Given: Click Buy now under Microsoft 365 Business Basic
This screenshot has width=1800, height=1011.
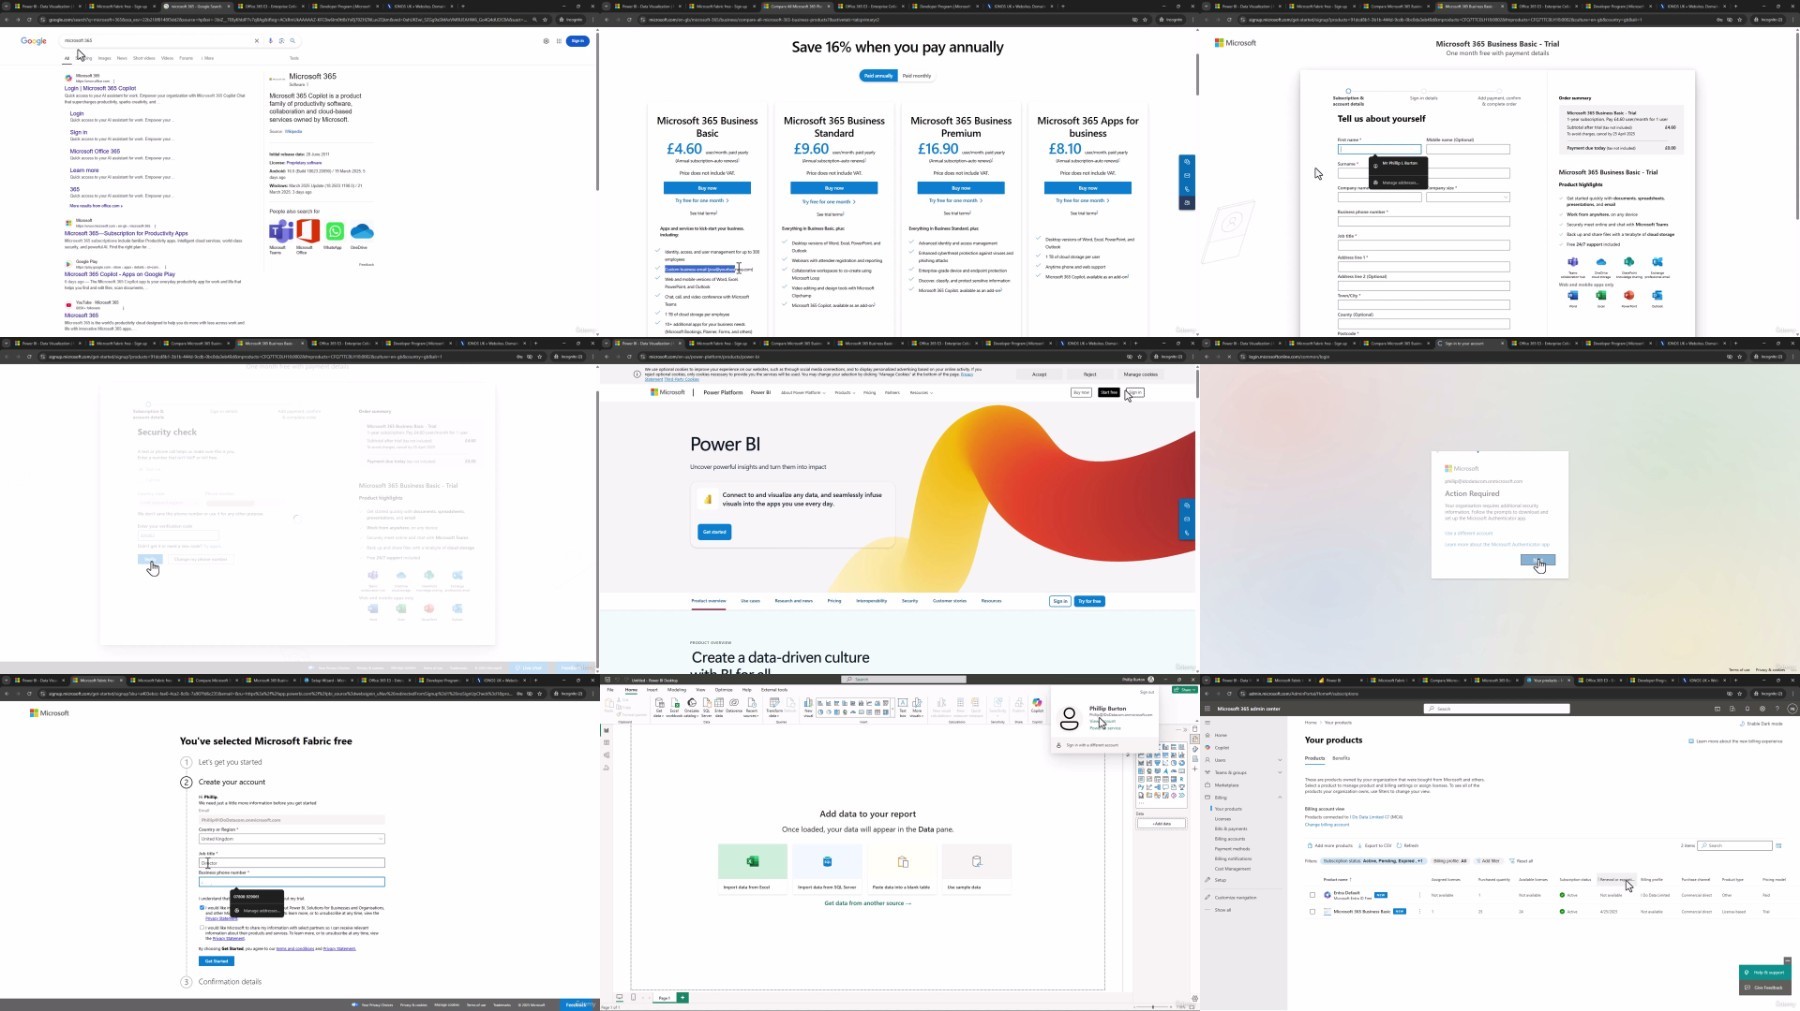Looking at the screenshot, I should 707,188.
